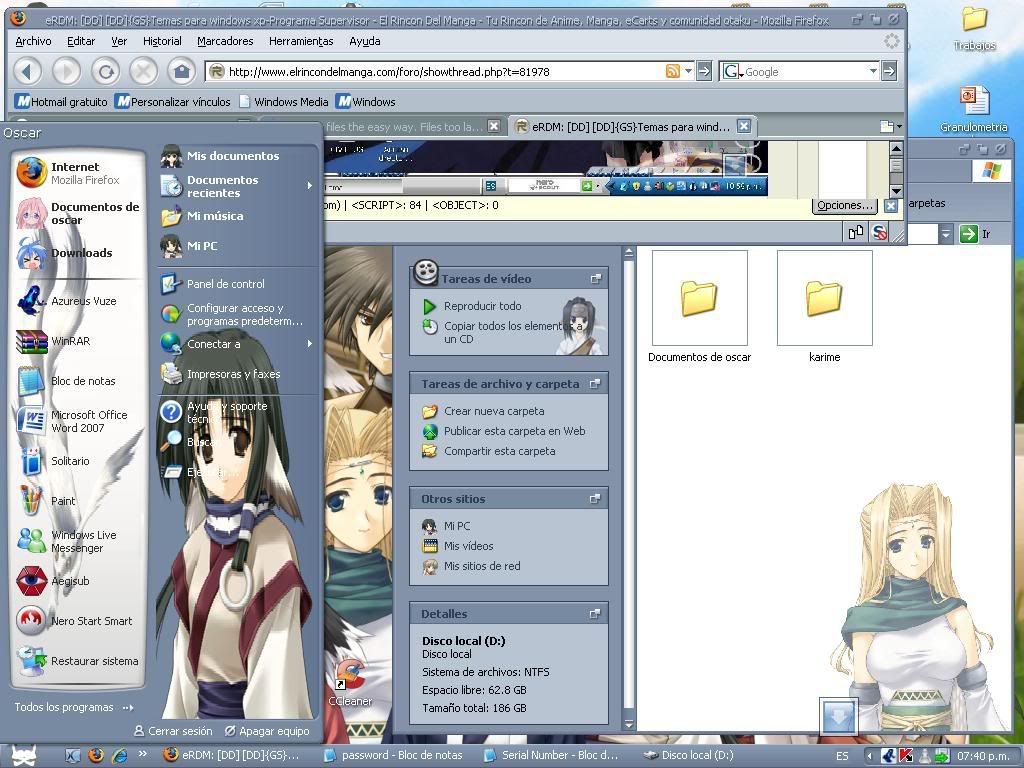
Task: Expand Todos los programas
Action: tap(74, 707)
